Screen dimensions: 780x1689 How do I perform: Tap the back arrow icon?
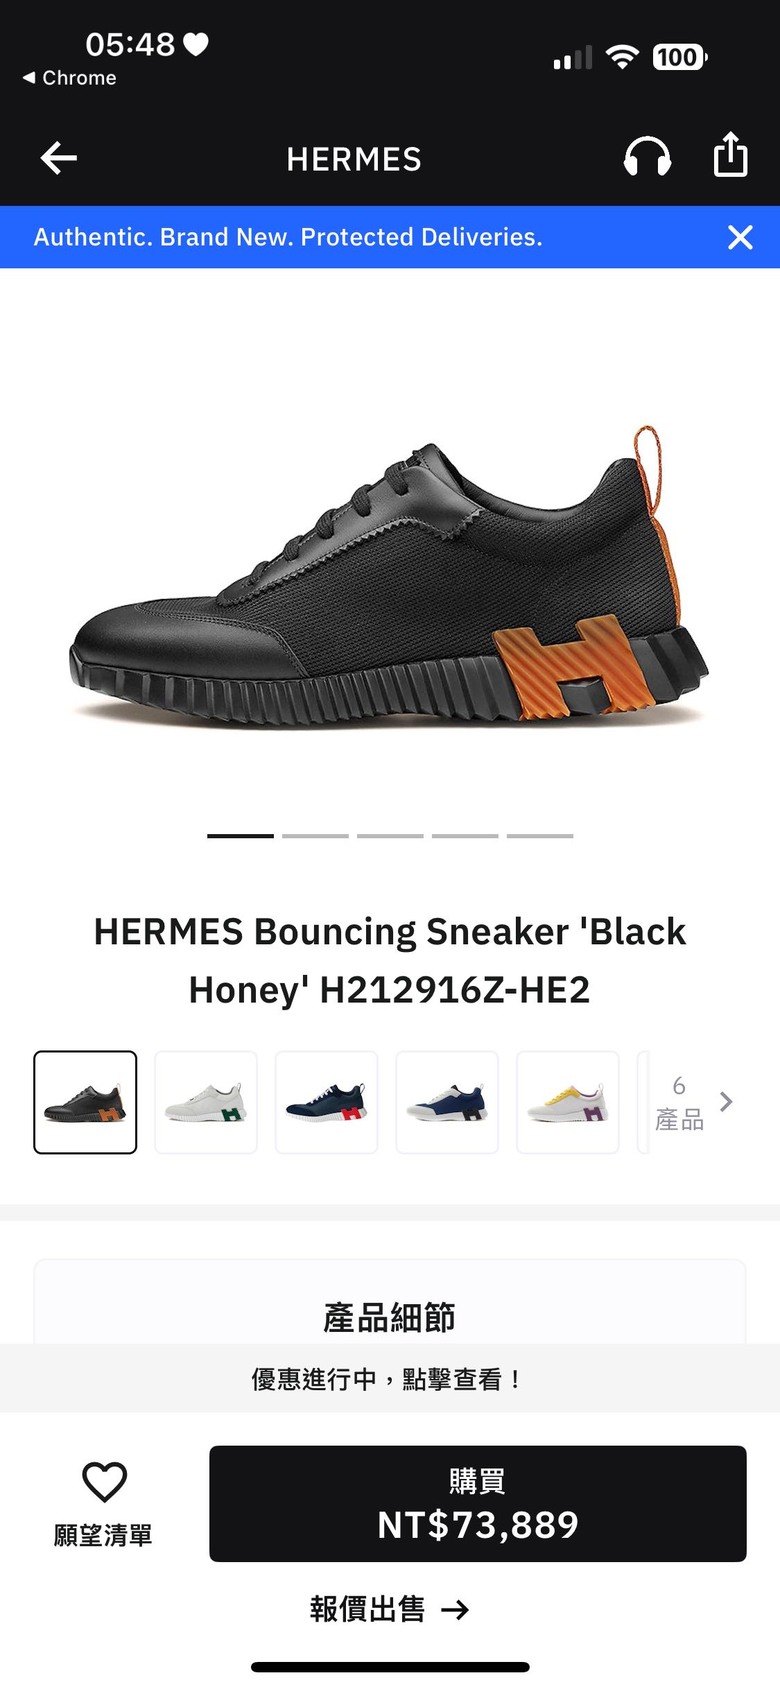(58, 158)
